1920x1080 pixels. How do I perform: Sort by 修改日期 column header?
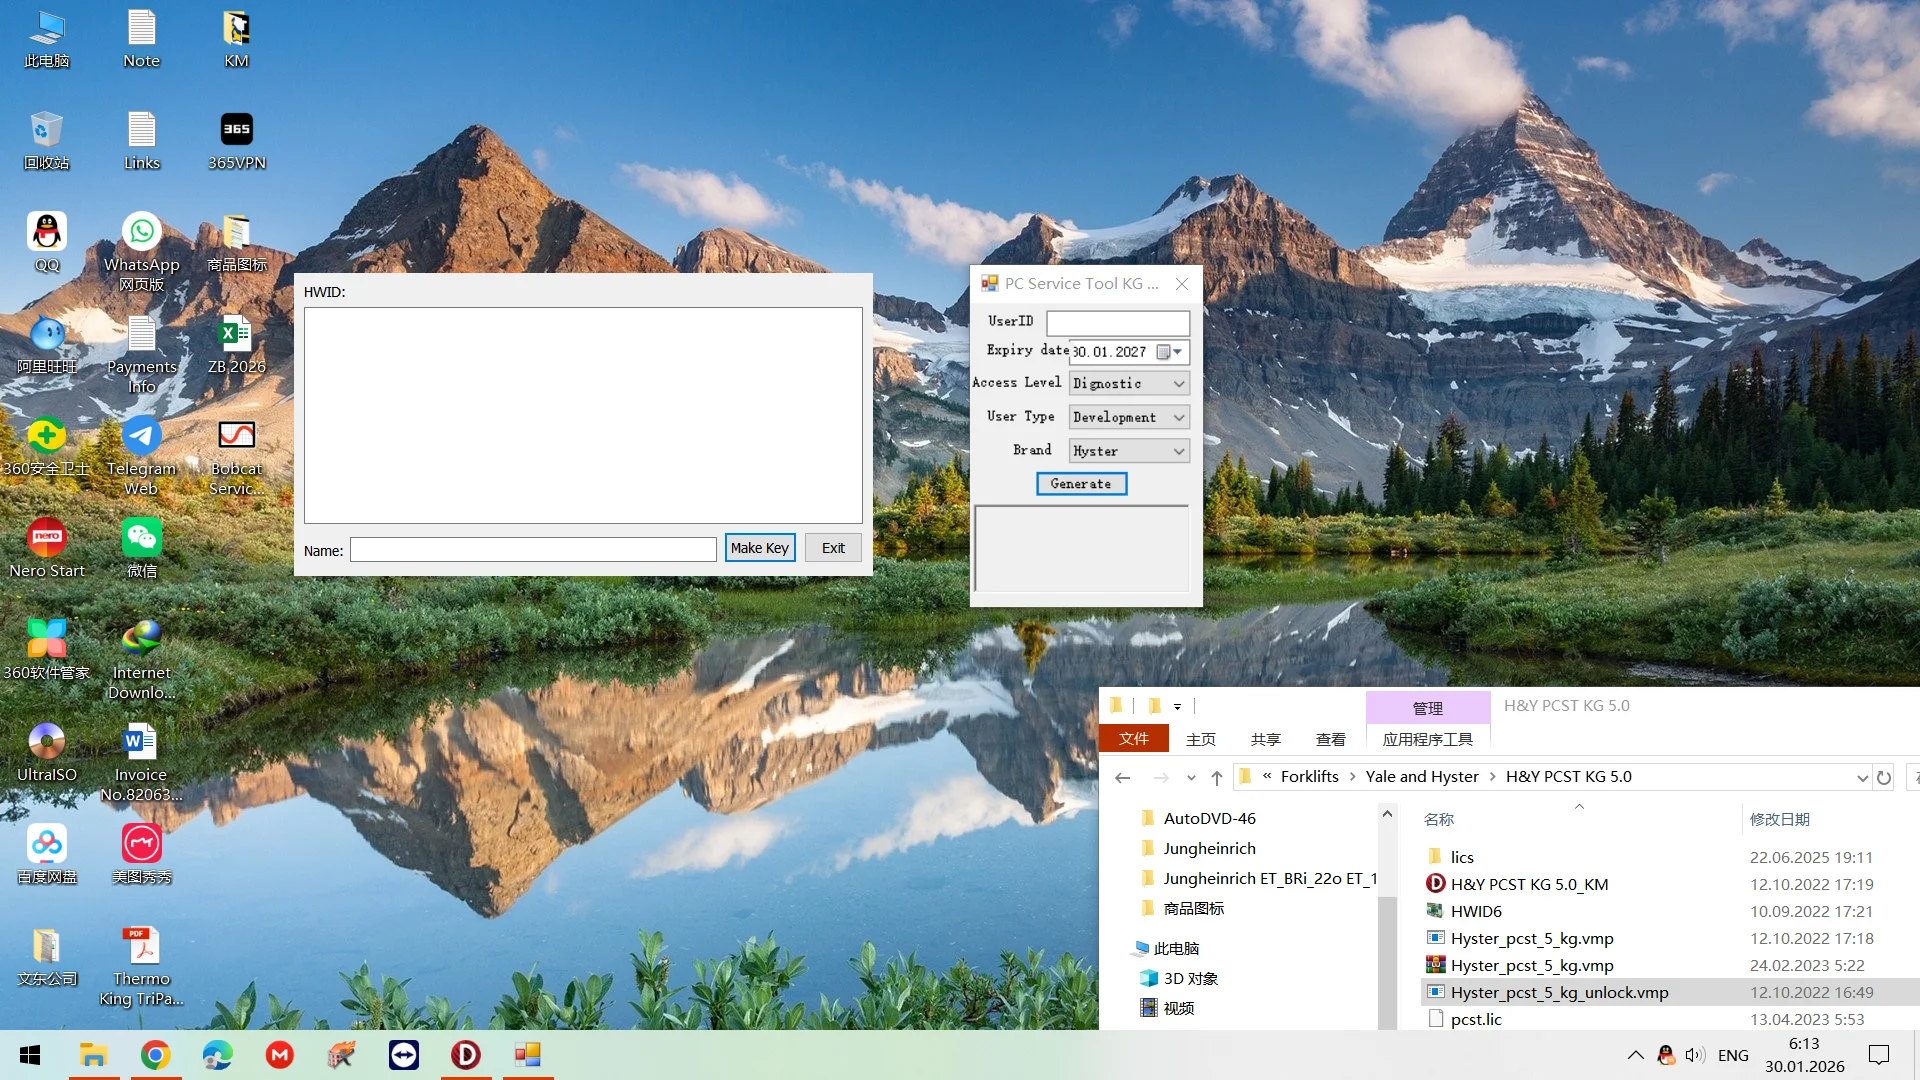(x=1780, y=819)
